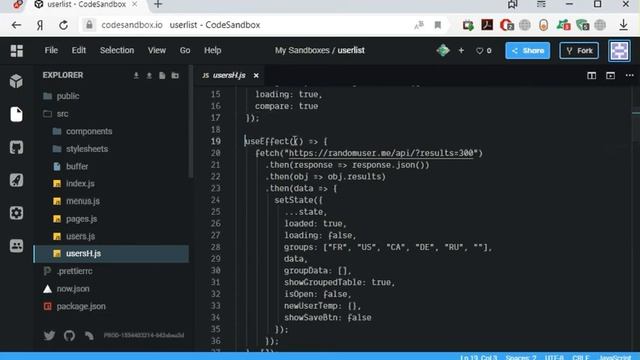Click the export download icon in Explorer
Viewport: 640px width, 360px height.
click(x=136, y=76)
